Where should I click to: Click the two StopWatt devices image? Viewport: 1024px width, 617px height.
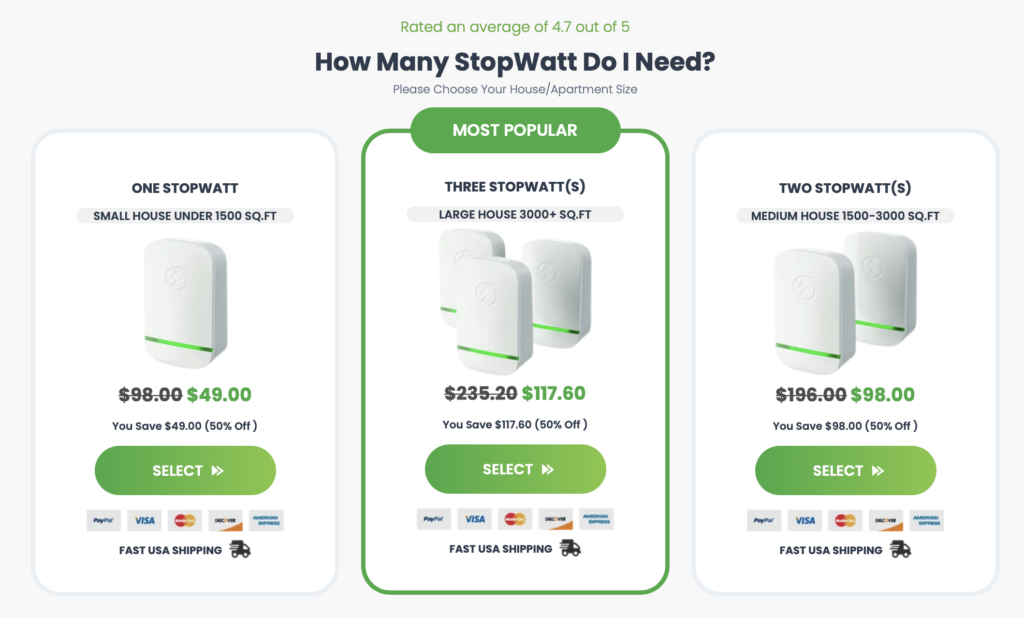point(846,302)
